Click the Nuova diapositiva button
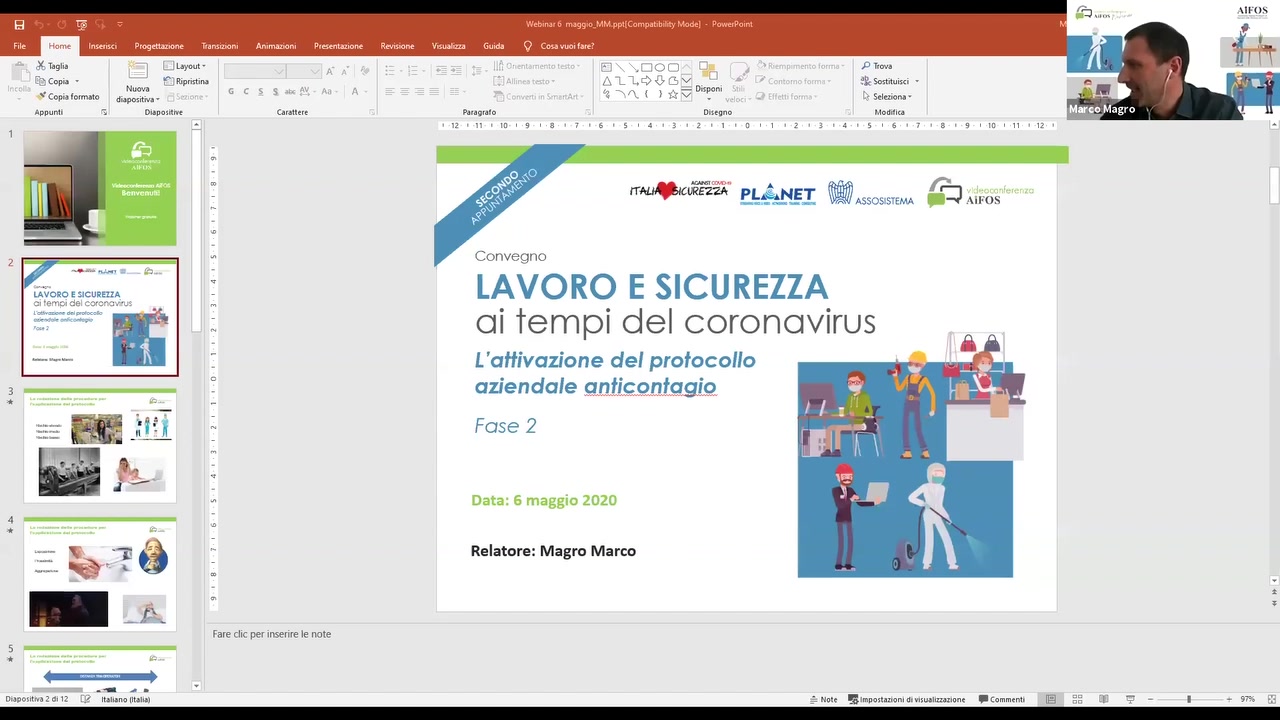 [137, 82]
